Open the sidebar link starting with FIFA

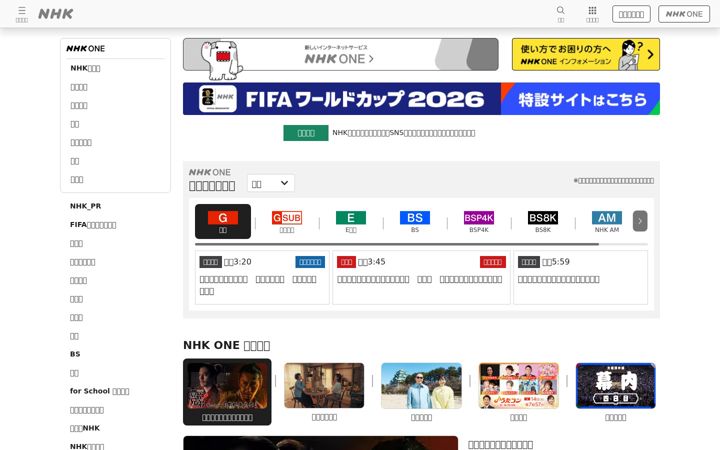93,225
